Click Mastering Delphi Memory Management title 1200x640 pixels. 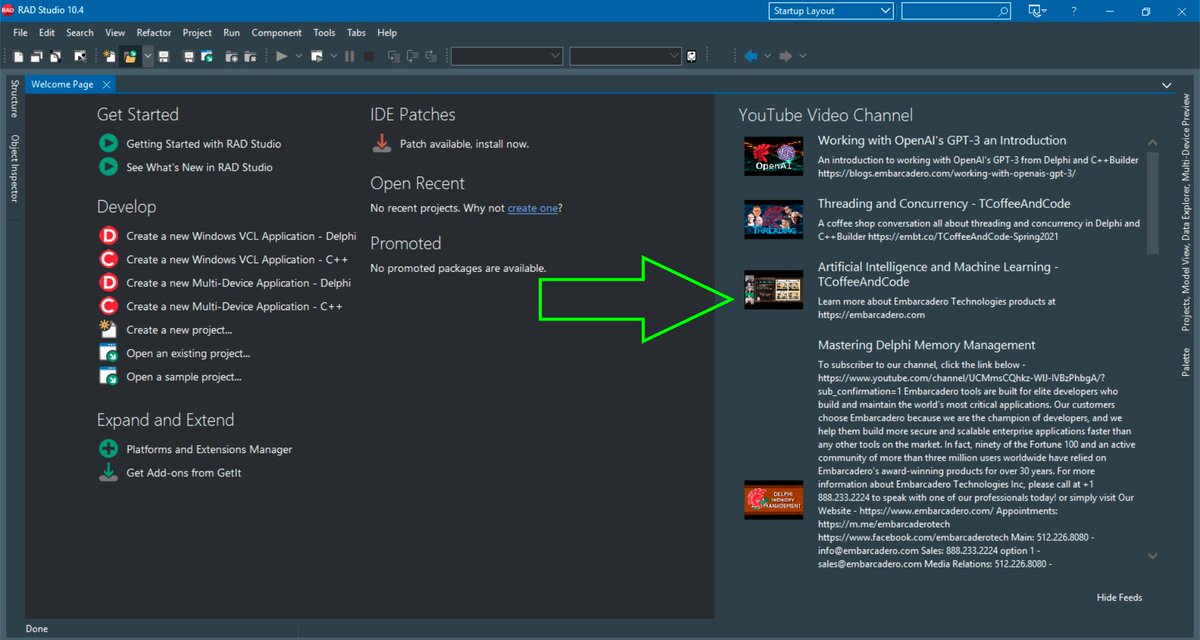pos(926,345)
